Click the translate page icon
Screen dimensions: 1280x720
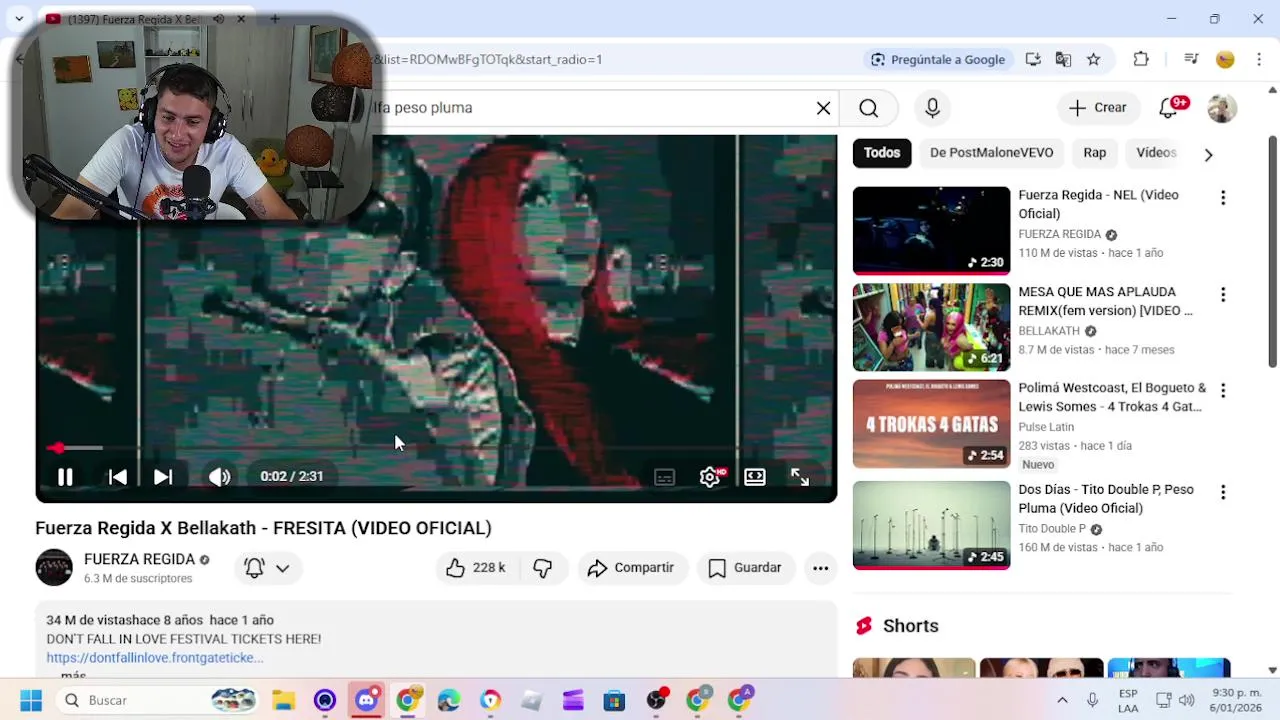pyautogui.click(x=1063, y=60)
